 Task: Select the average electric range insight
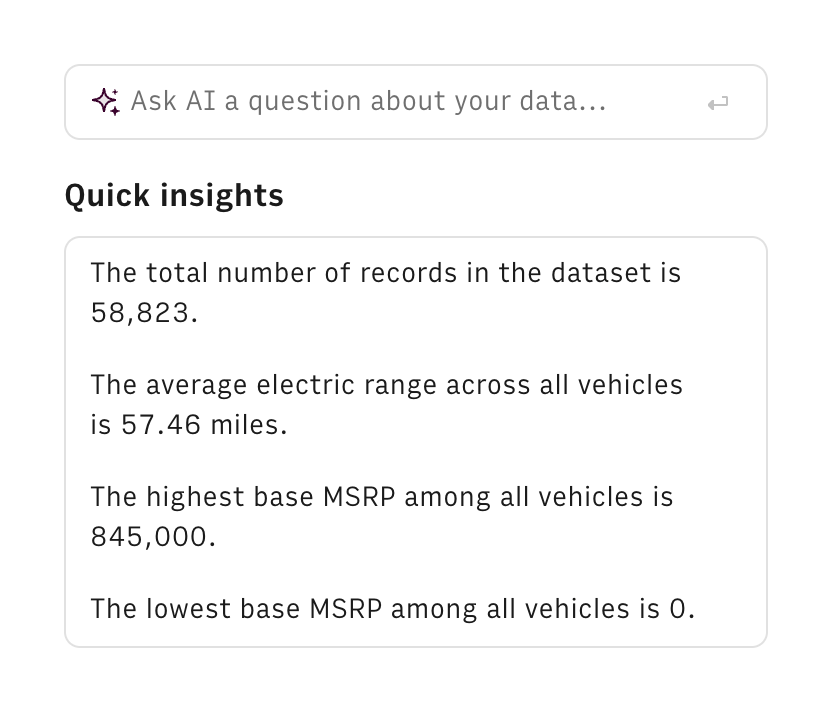386,404
